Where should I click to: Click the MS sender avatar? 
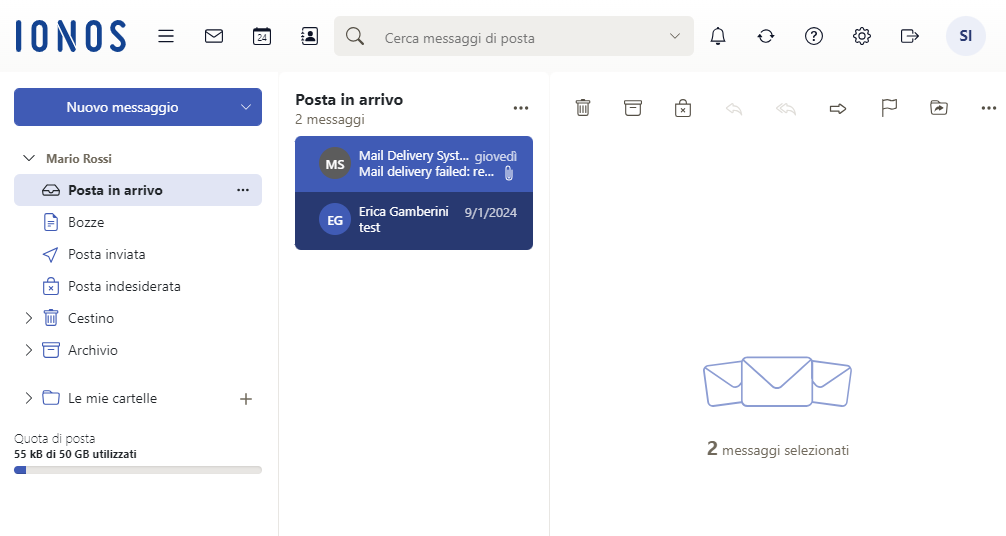(335, 164)
